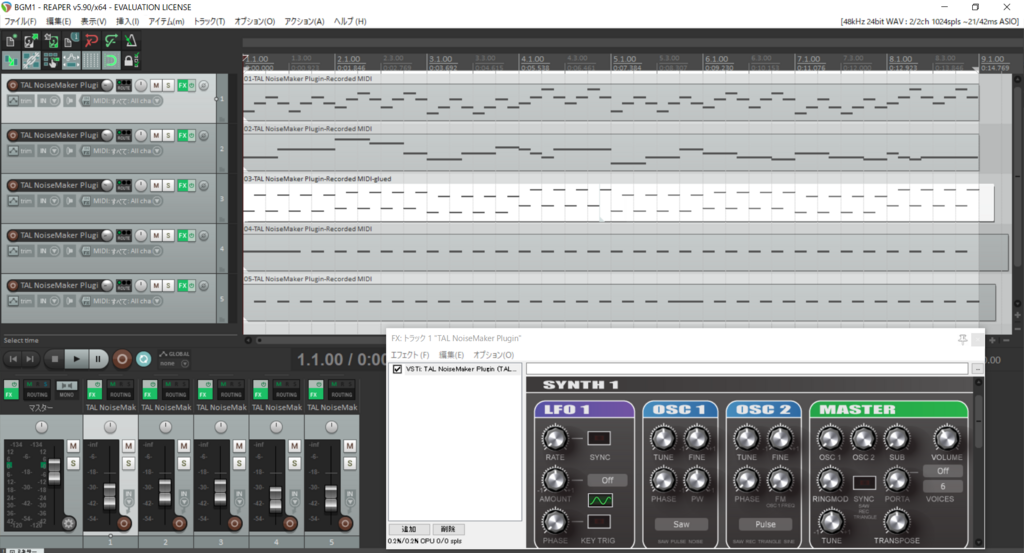This screenshot has width=1024, height=553.
Task: Click the 追加 button in FX window
Action: (409, 529)
